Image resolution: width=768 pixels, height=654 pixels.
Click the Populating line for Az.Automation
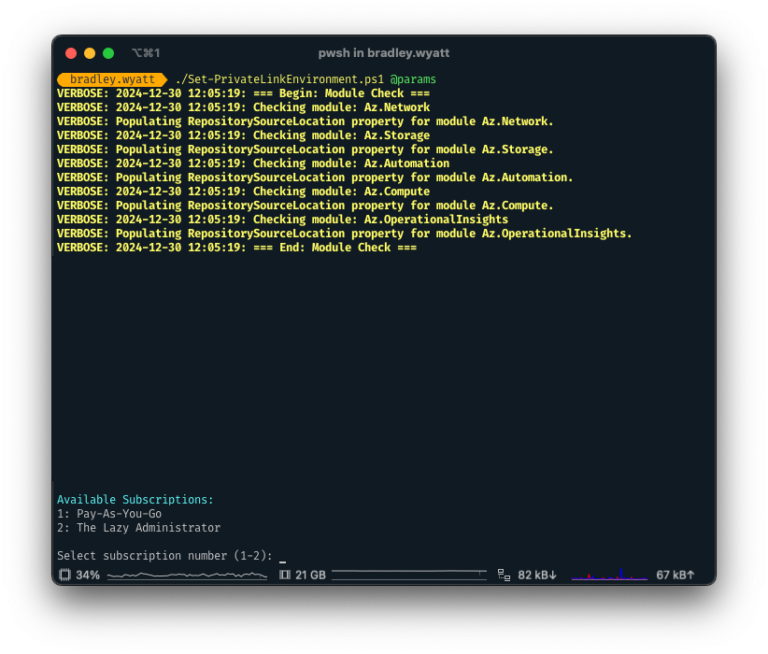pos(315,177)
